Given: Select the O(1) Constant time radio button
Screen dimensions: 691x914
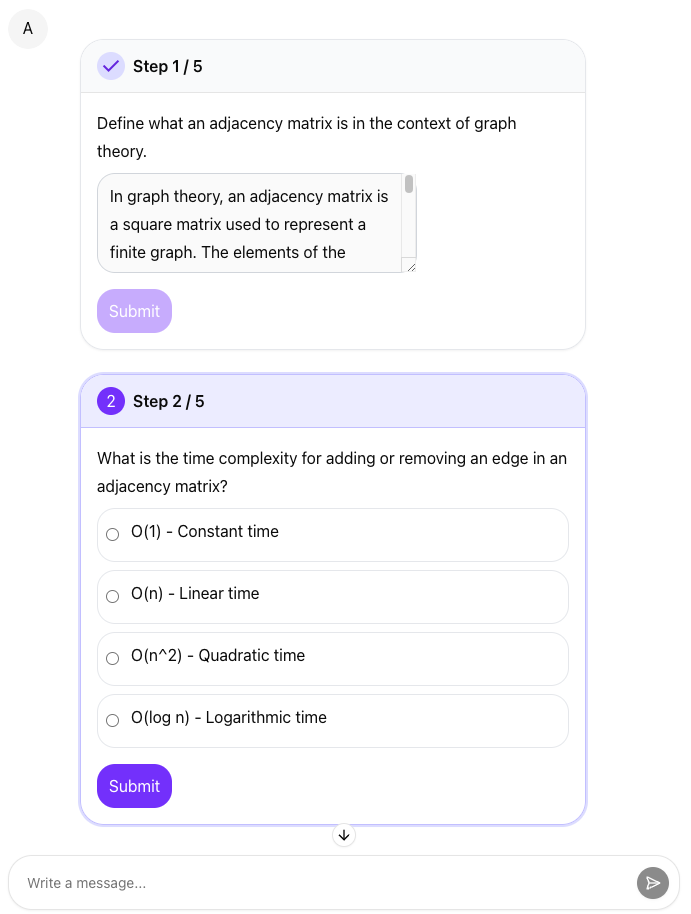Looking at the screenshot, I should pyautogui.click(x=113, y=535).
